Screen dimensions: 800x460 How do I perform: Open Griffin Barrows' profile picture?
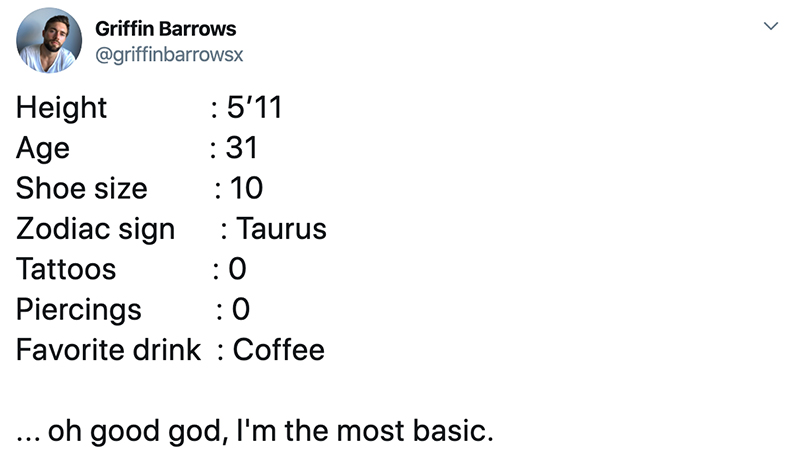48,40
